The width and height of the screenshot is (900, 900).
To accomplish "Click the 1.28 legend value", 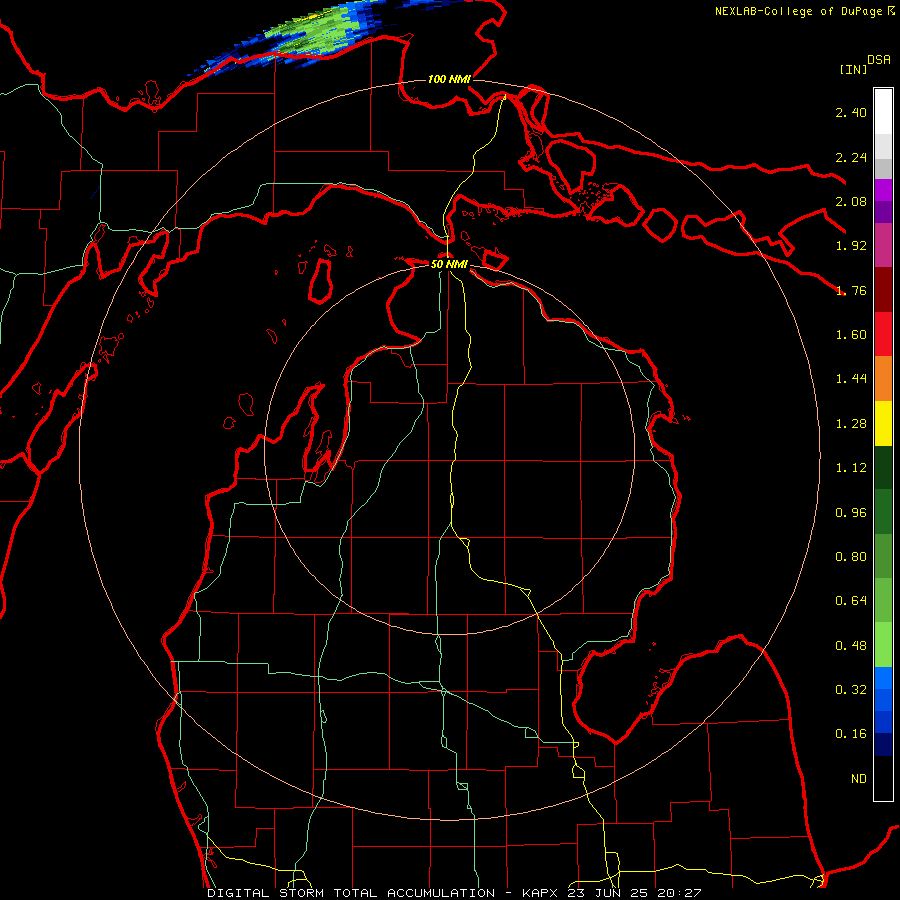I will (851, 424).
